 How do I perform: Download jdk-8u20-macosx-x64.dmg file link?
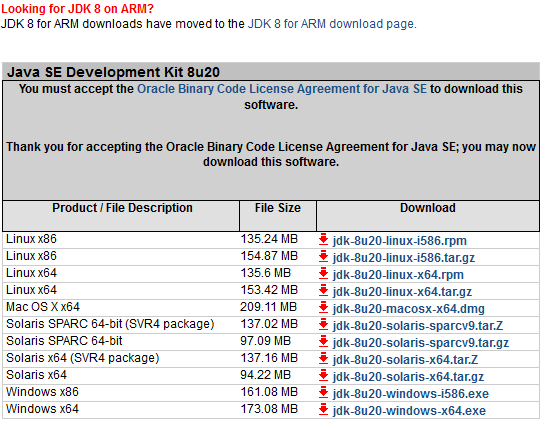(409, 309)
